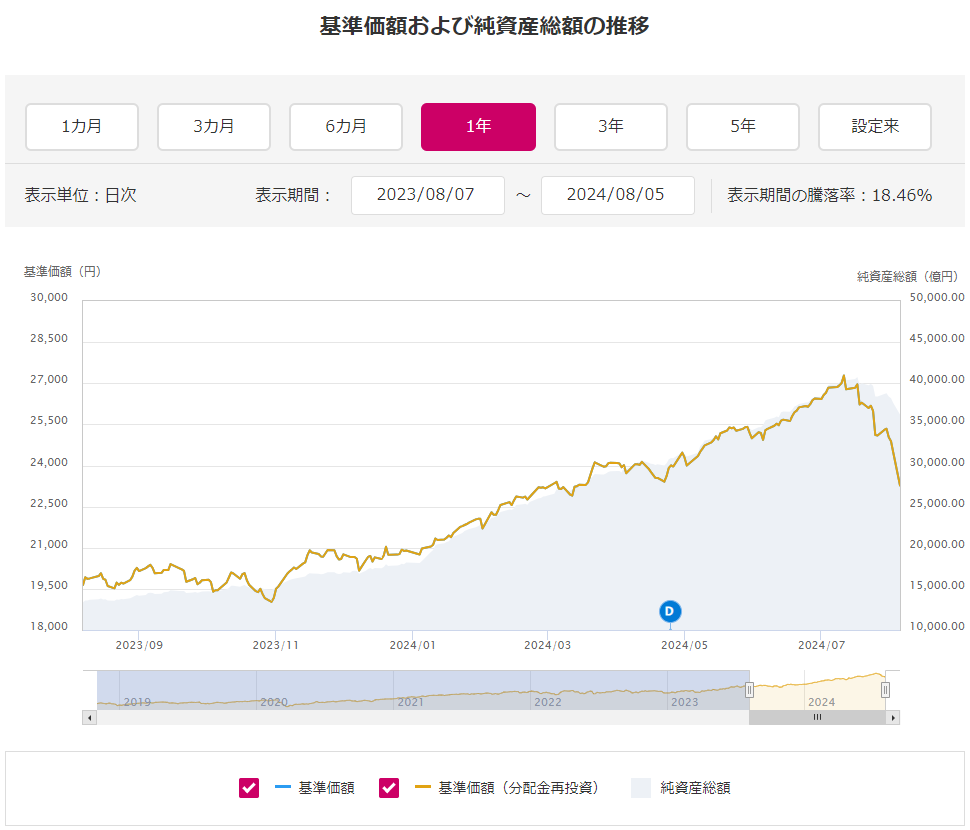This screenshot has height=830, width=970.
Task: Click the blue 基準価額 legend line
Action: tap(282, 788)
